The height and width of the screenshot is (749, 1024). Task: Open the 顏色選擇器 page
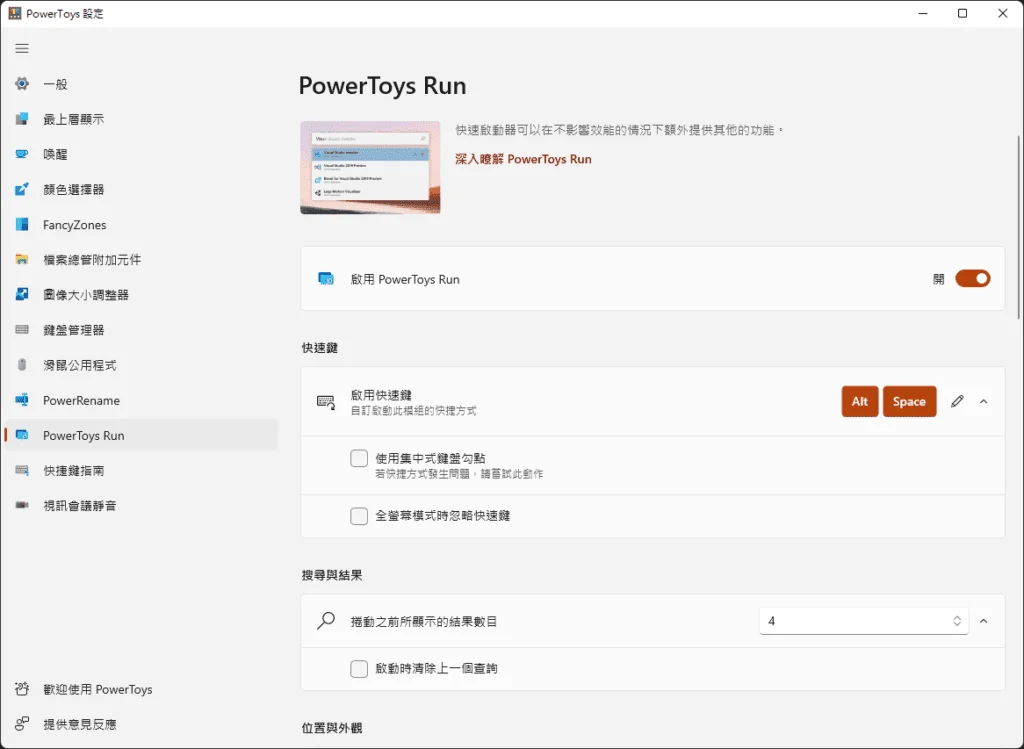pos(141,189)
